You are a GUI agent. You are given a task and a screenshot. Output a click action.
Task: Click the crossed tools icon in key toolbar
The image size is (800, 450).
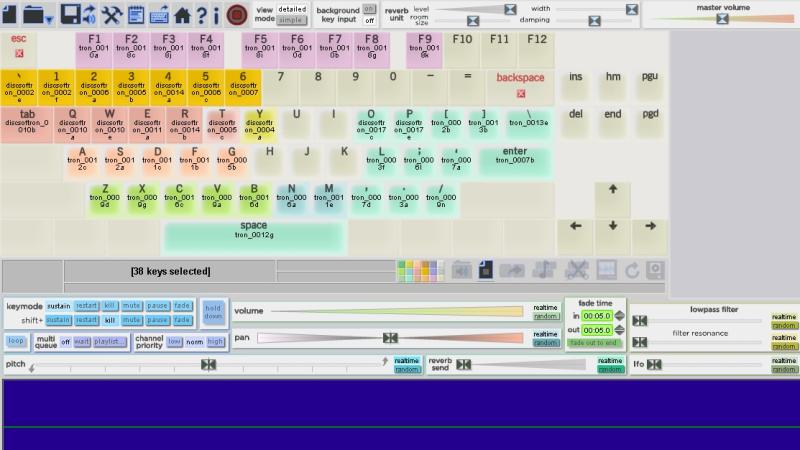(x=577, y=270)
